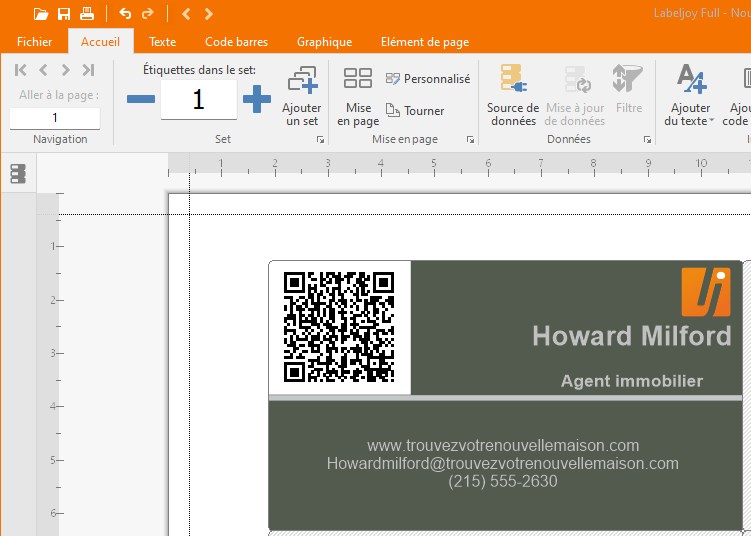Image resolution: width=751 pixels, height=536 pixels.
Task: Jump to the last page in Navigation
Action: (x=88, y=70)
